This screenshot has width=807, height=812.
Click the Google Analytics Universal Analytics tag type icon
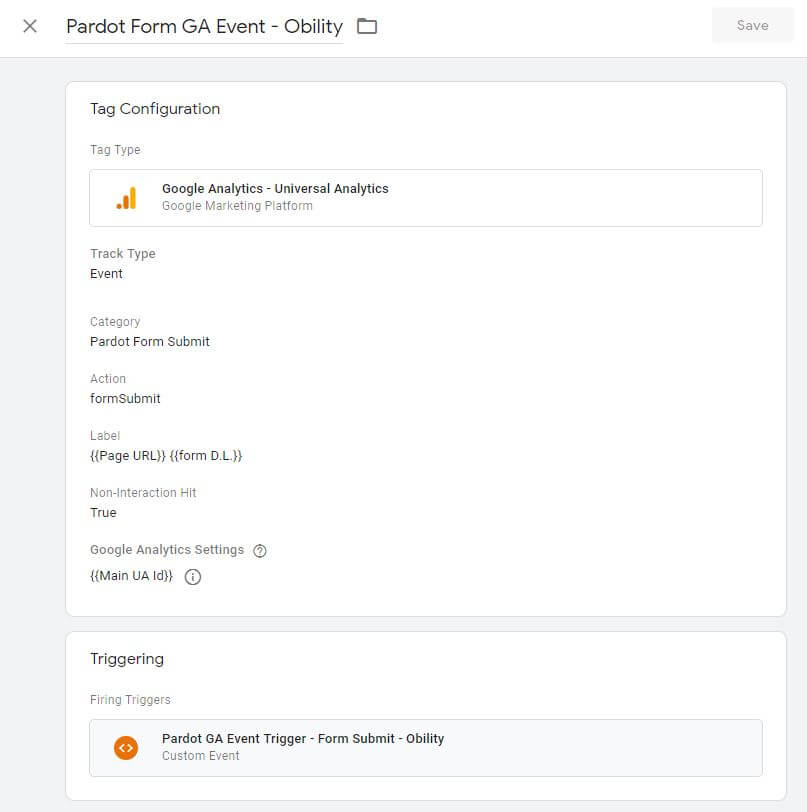click(x=125, y=197)
